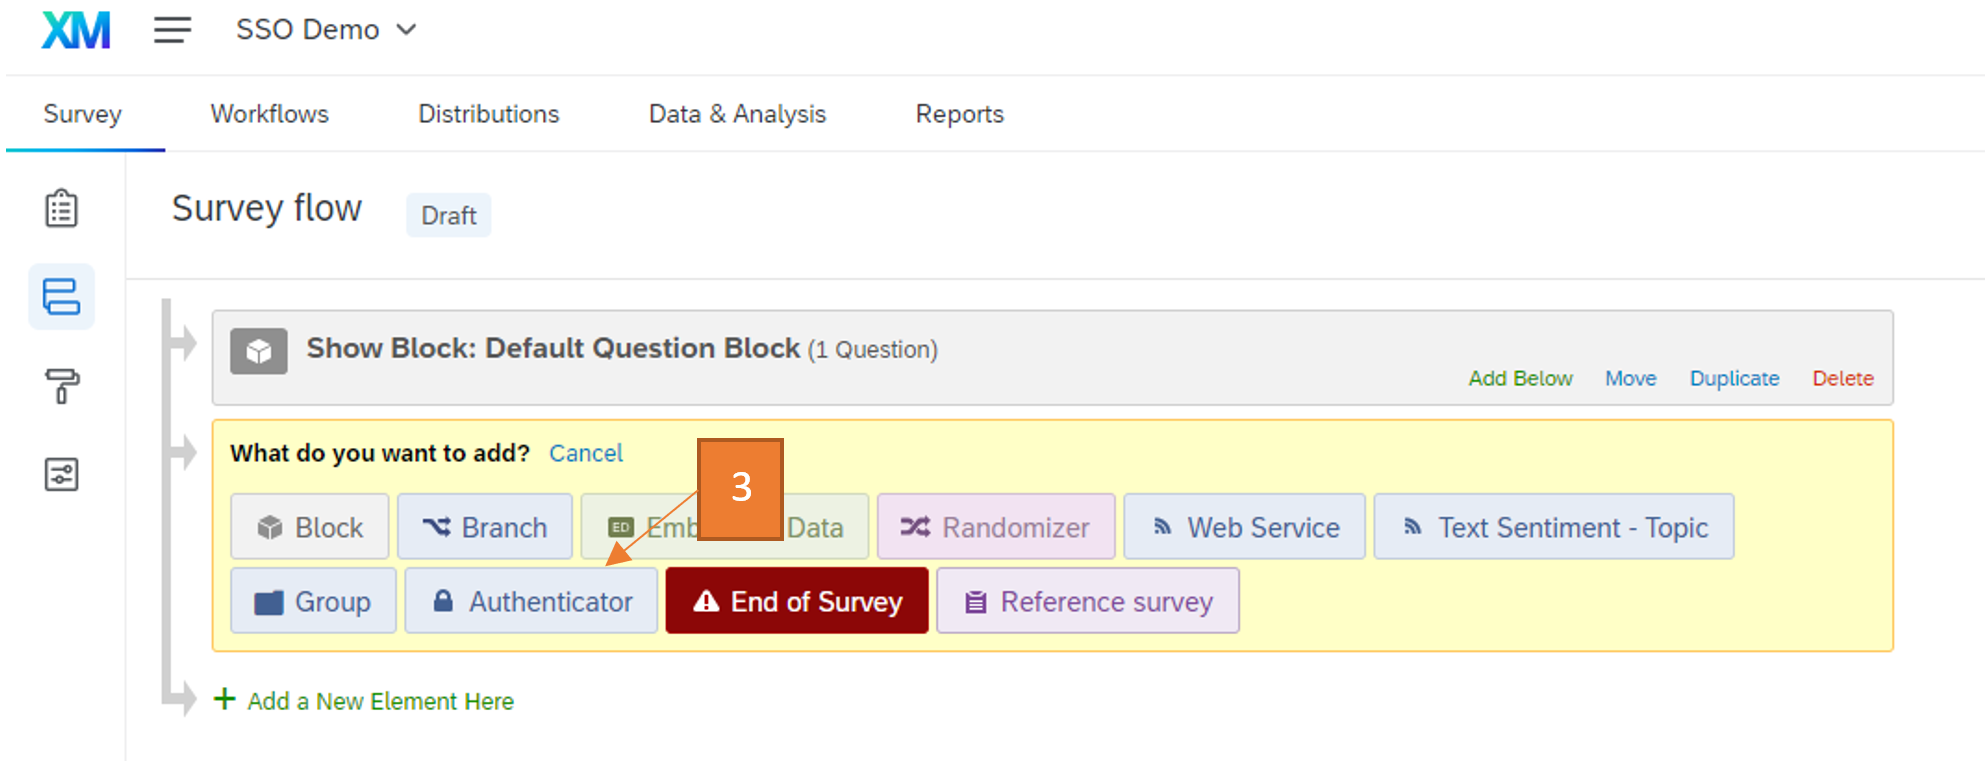Switch to the Workflows tab

[269, 114]
